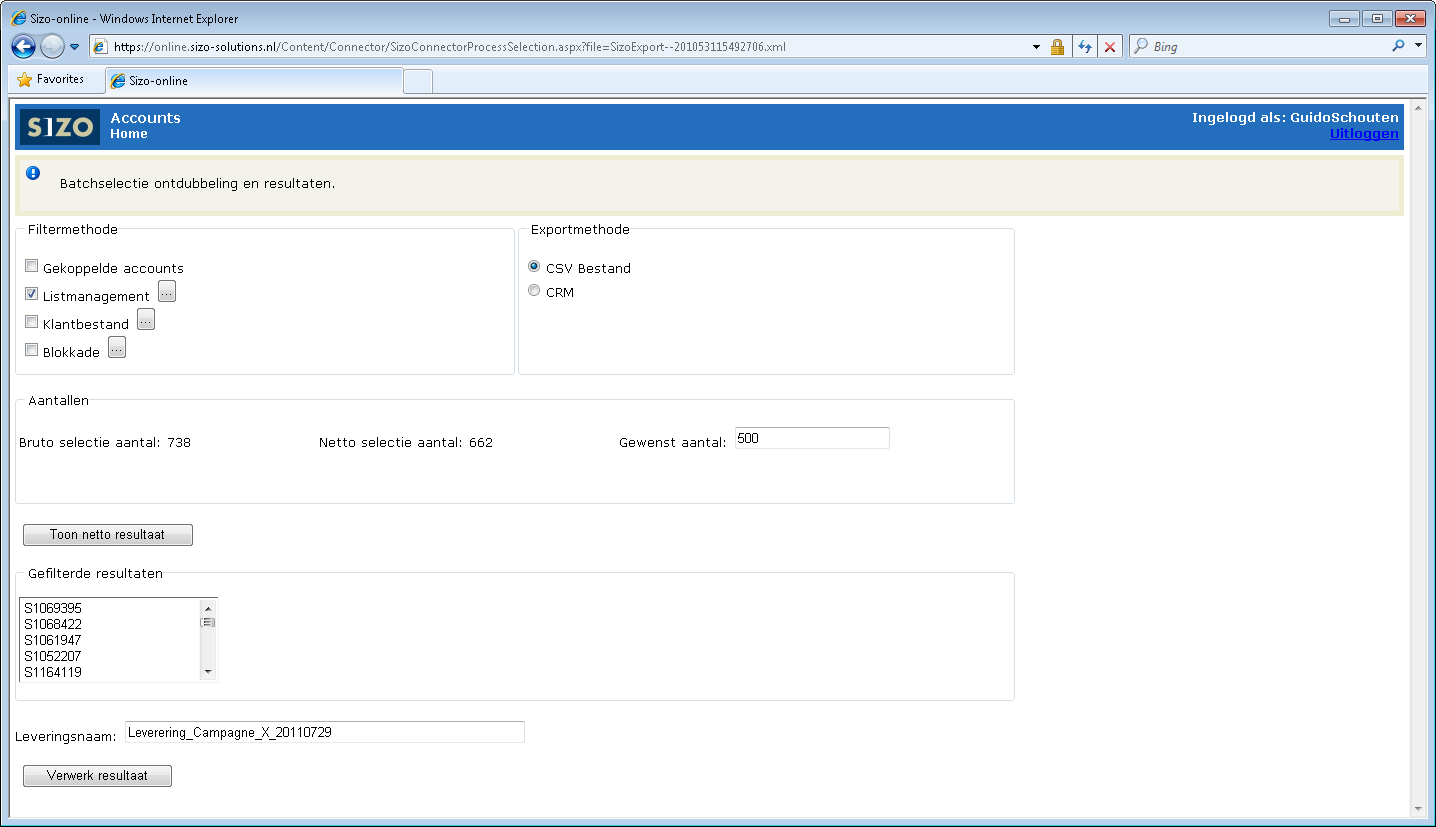
Task: Click the Netto selectie aantal: 662 text
Action: (406, 442)
